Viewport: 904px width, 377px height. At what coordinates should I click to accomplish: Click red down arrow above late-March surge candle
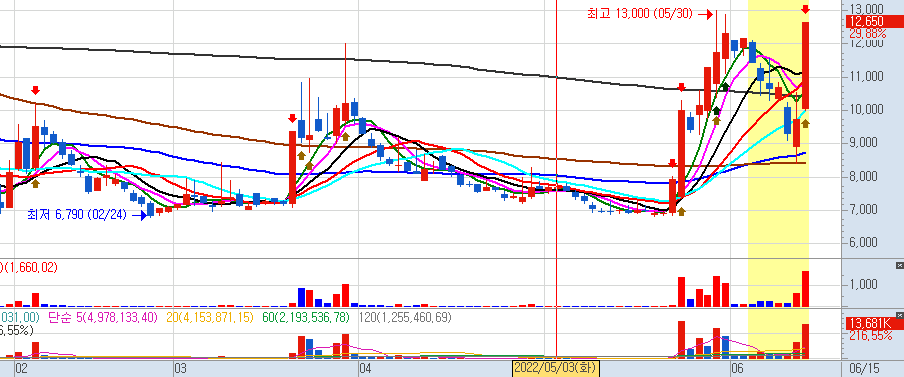click(292, 118)
